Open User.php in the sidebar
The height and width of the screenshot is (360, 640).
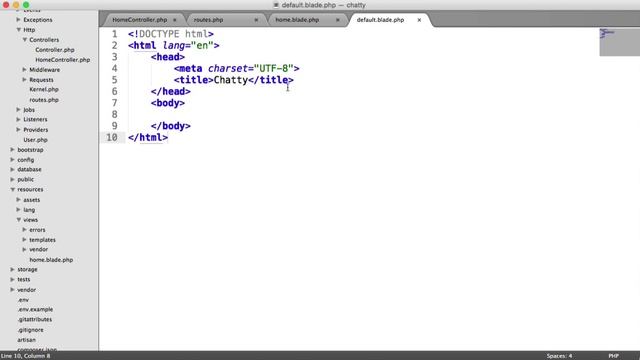36,140
